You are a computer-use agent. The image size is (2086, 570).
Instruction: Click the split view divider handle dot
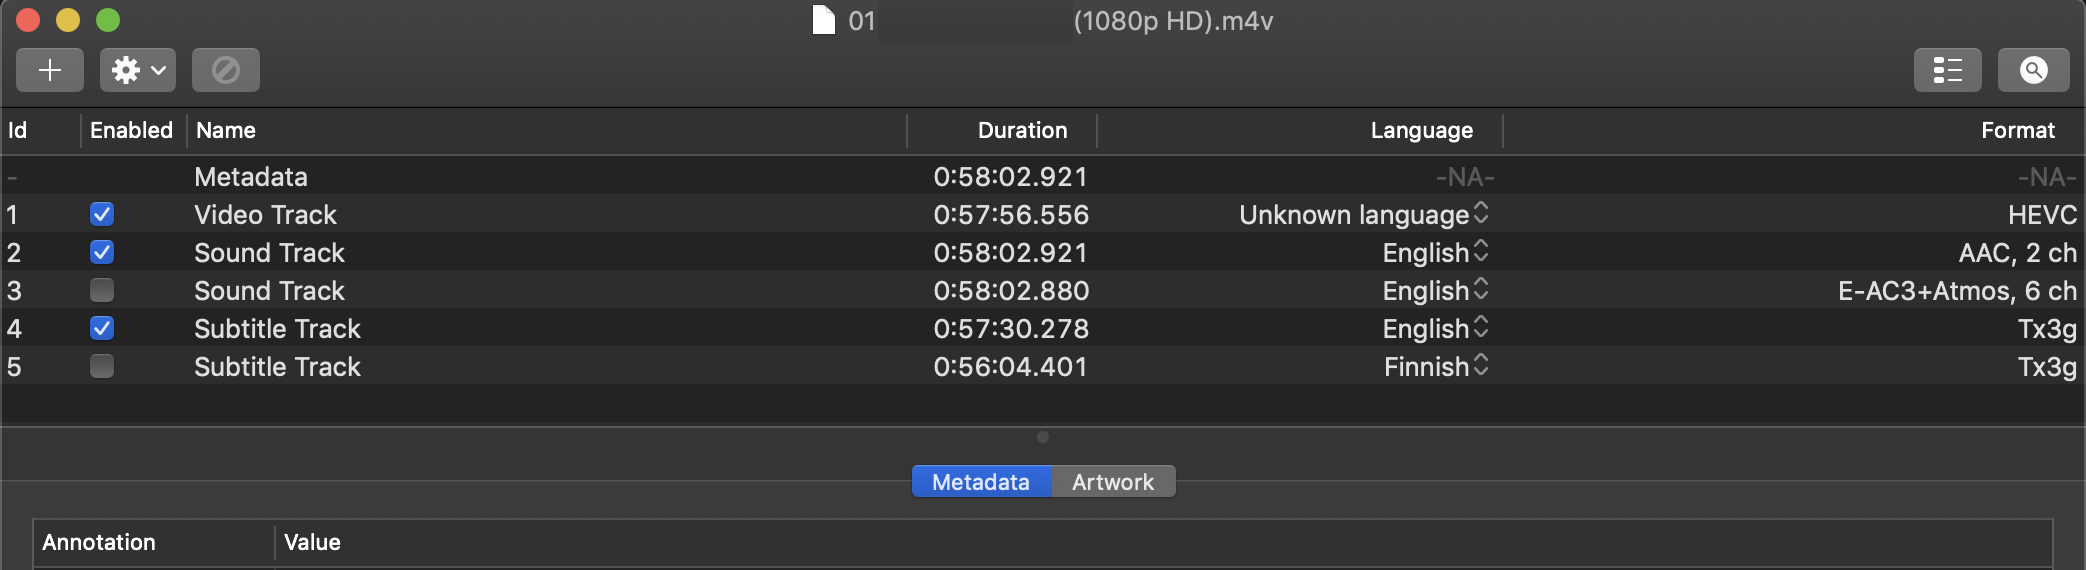[1043, 437]
